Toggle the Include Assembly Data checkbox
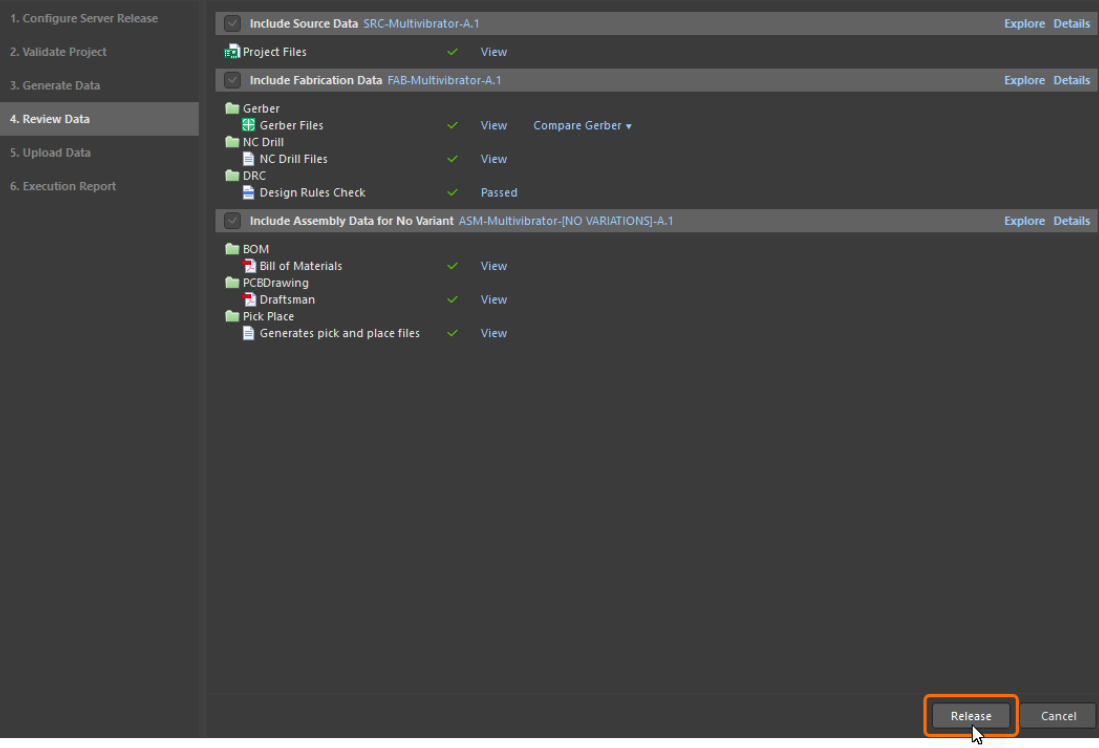Image resolution: width=1099 pixels, height=748 pixels. coord(232,221)
